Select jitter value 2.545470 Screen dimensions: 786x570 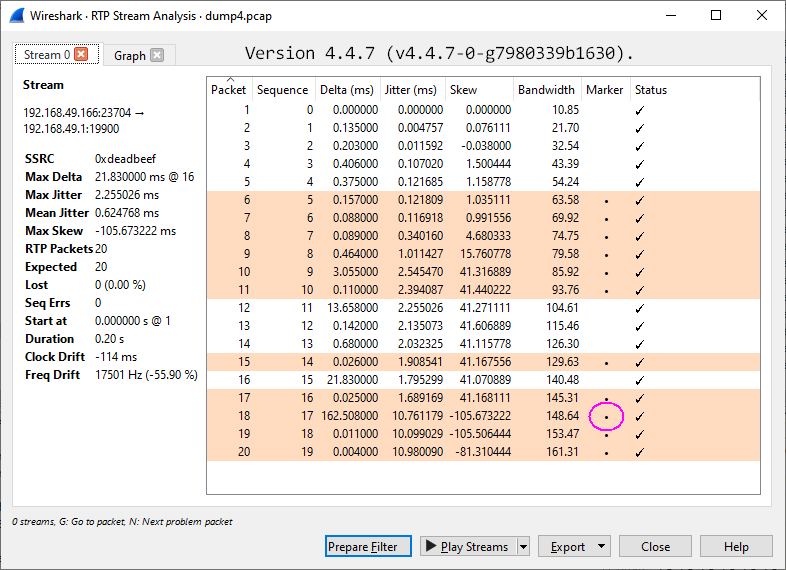(x=421, y=272)
